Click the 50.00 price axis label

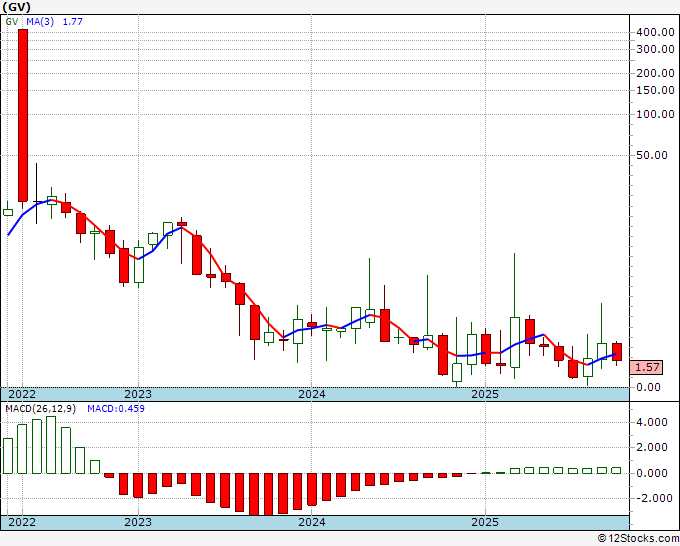(x=656, y=155)
